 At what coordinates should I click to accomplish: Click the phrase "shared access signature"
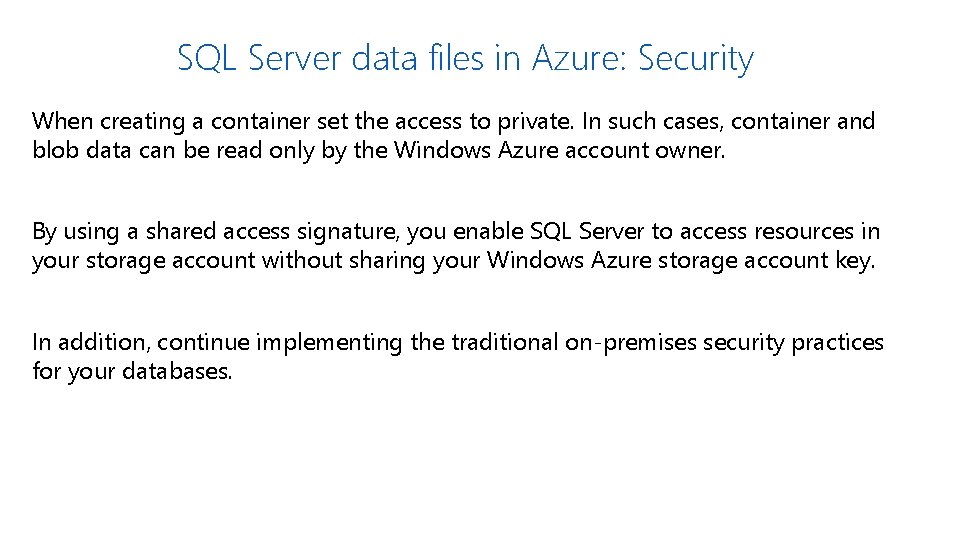[275, 232]
